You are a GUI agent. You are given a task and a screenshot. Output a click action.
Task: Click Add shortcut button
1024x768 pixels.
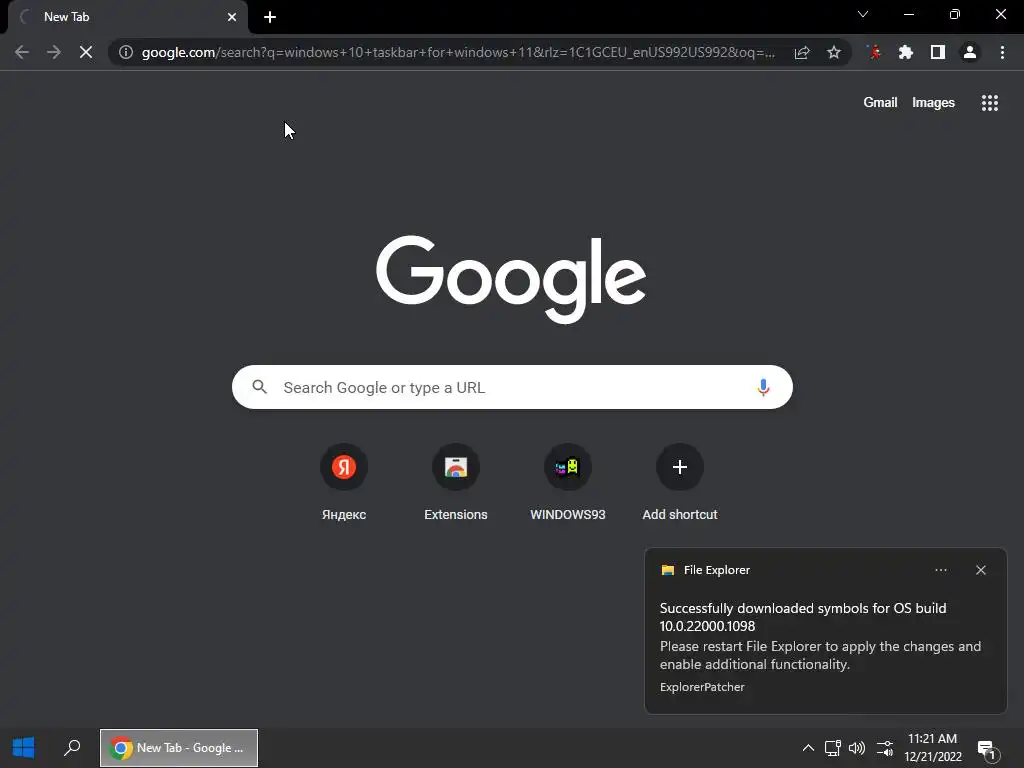point(680,482)
